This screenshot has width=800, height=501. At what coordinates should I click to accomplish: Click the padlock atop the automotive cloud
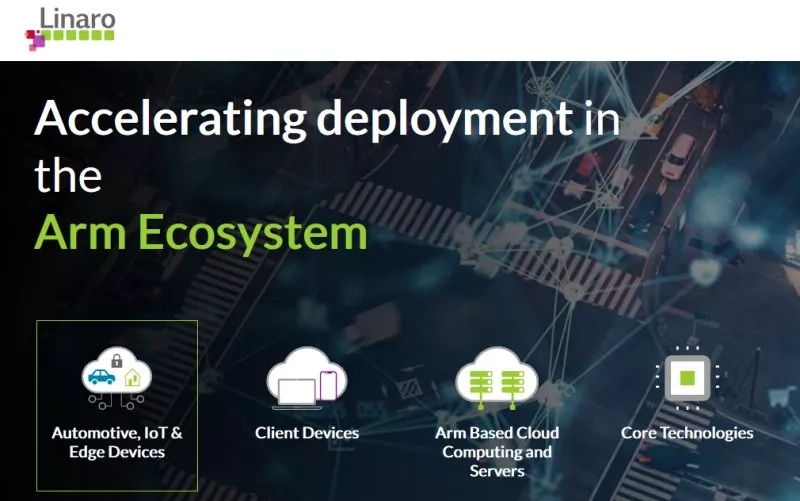117,360
